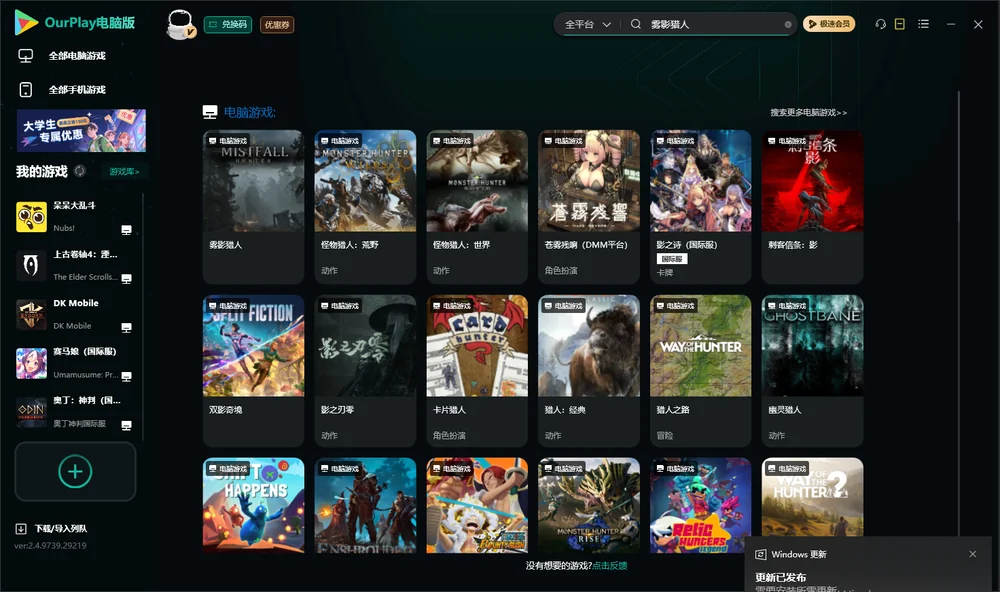Image resolution: width=1000 pixels, height=592 pixels.
Task: Open DK Mobile in My Games list
Action: point(76,314)
